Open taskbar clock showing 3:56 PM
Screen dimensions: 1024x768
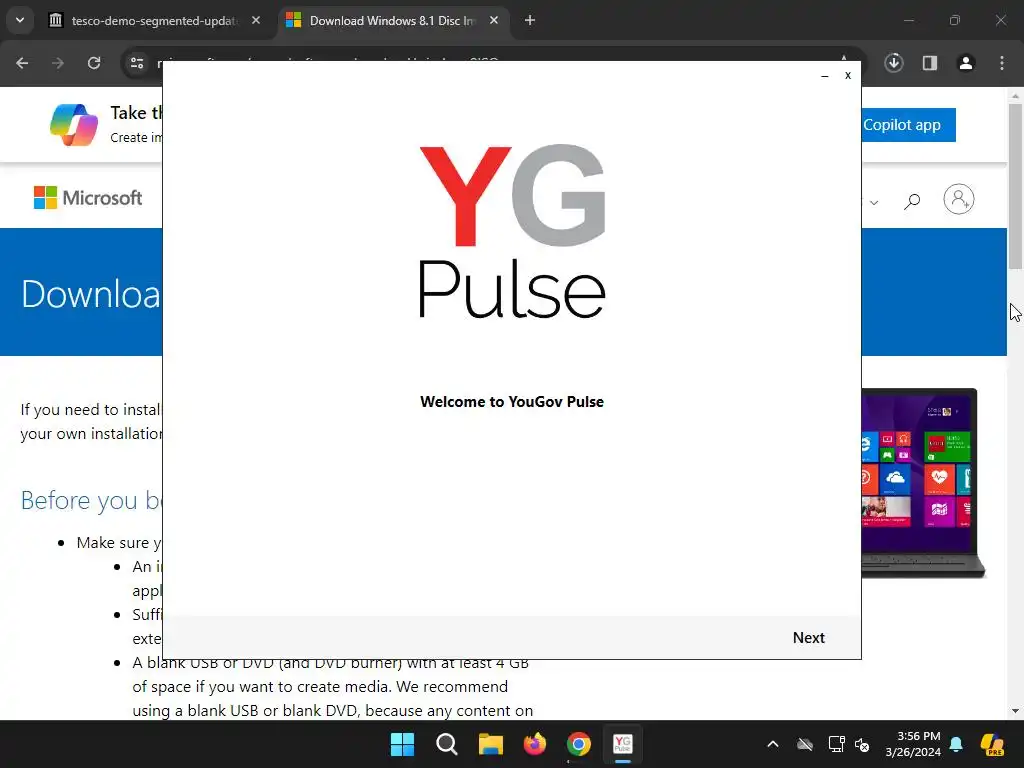point(913,744)
